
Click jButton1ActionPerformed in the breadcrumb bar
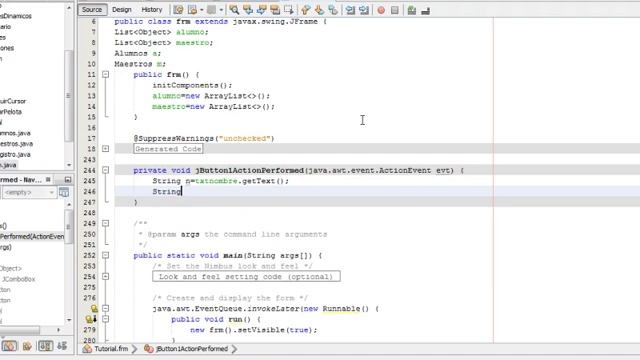pos(192,349)
